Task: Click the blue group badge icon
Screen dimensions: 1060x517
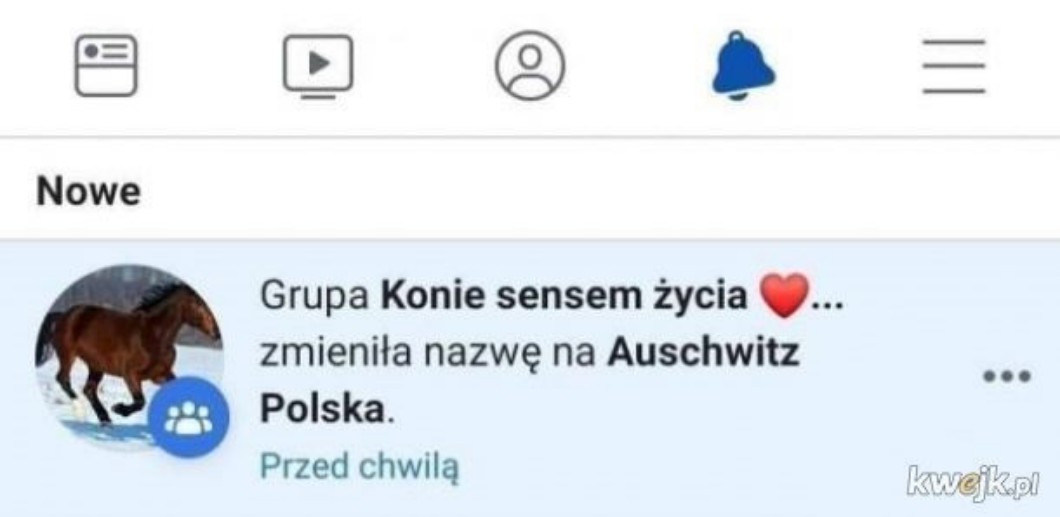Action: 189,418
